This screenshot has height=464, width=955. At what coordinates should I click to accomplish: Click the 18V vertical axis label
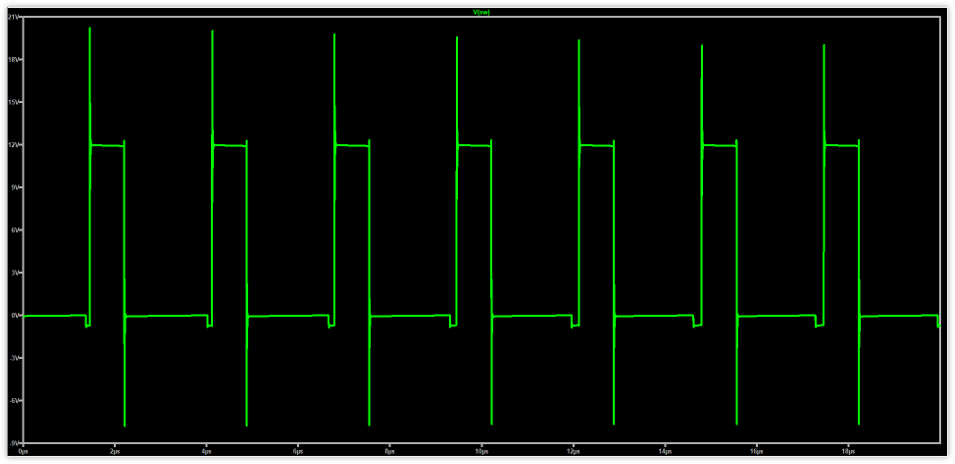(13, 60)
